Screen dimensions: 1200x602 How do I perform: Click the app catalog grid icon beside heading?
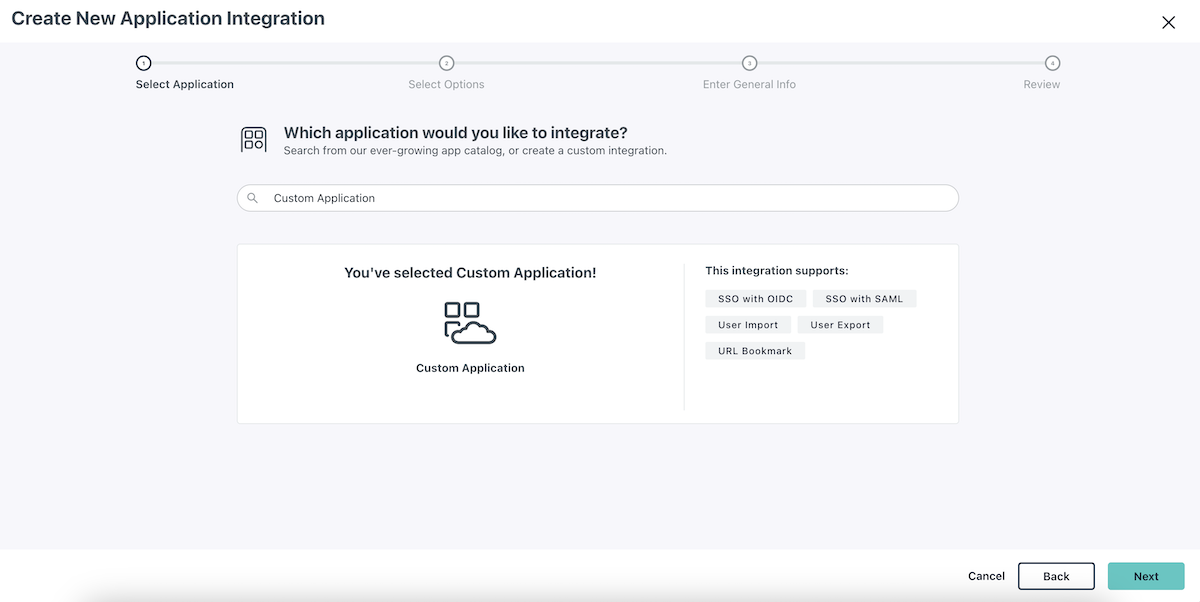tap(254, 140)
